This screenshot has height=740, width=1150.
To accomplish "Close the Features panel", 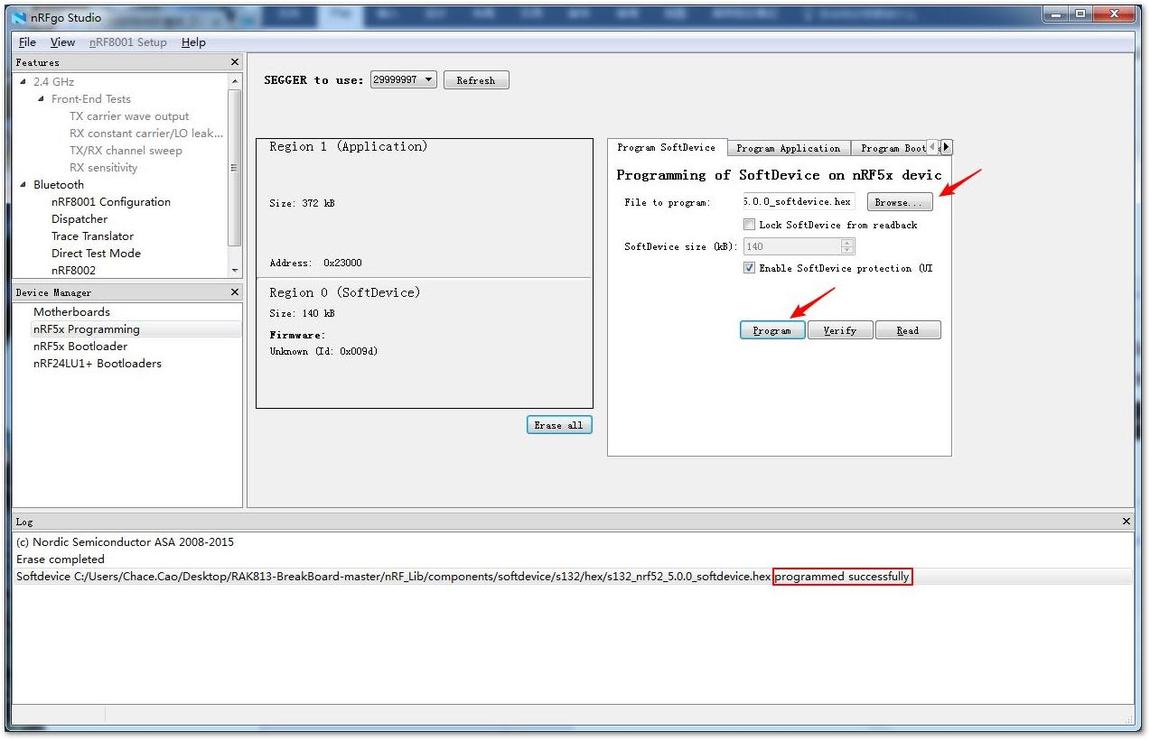I will click(x=235, y=62).
